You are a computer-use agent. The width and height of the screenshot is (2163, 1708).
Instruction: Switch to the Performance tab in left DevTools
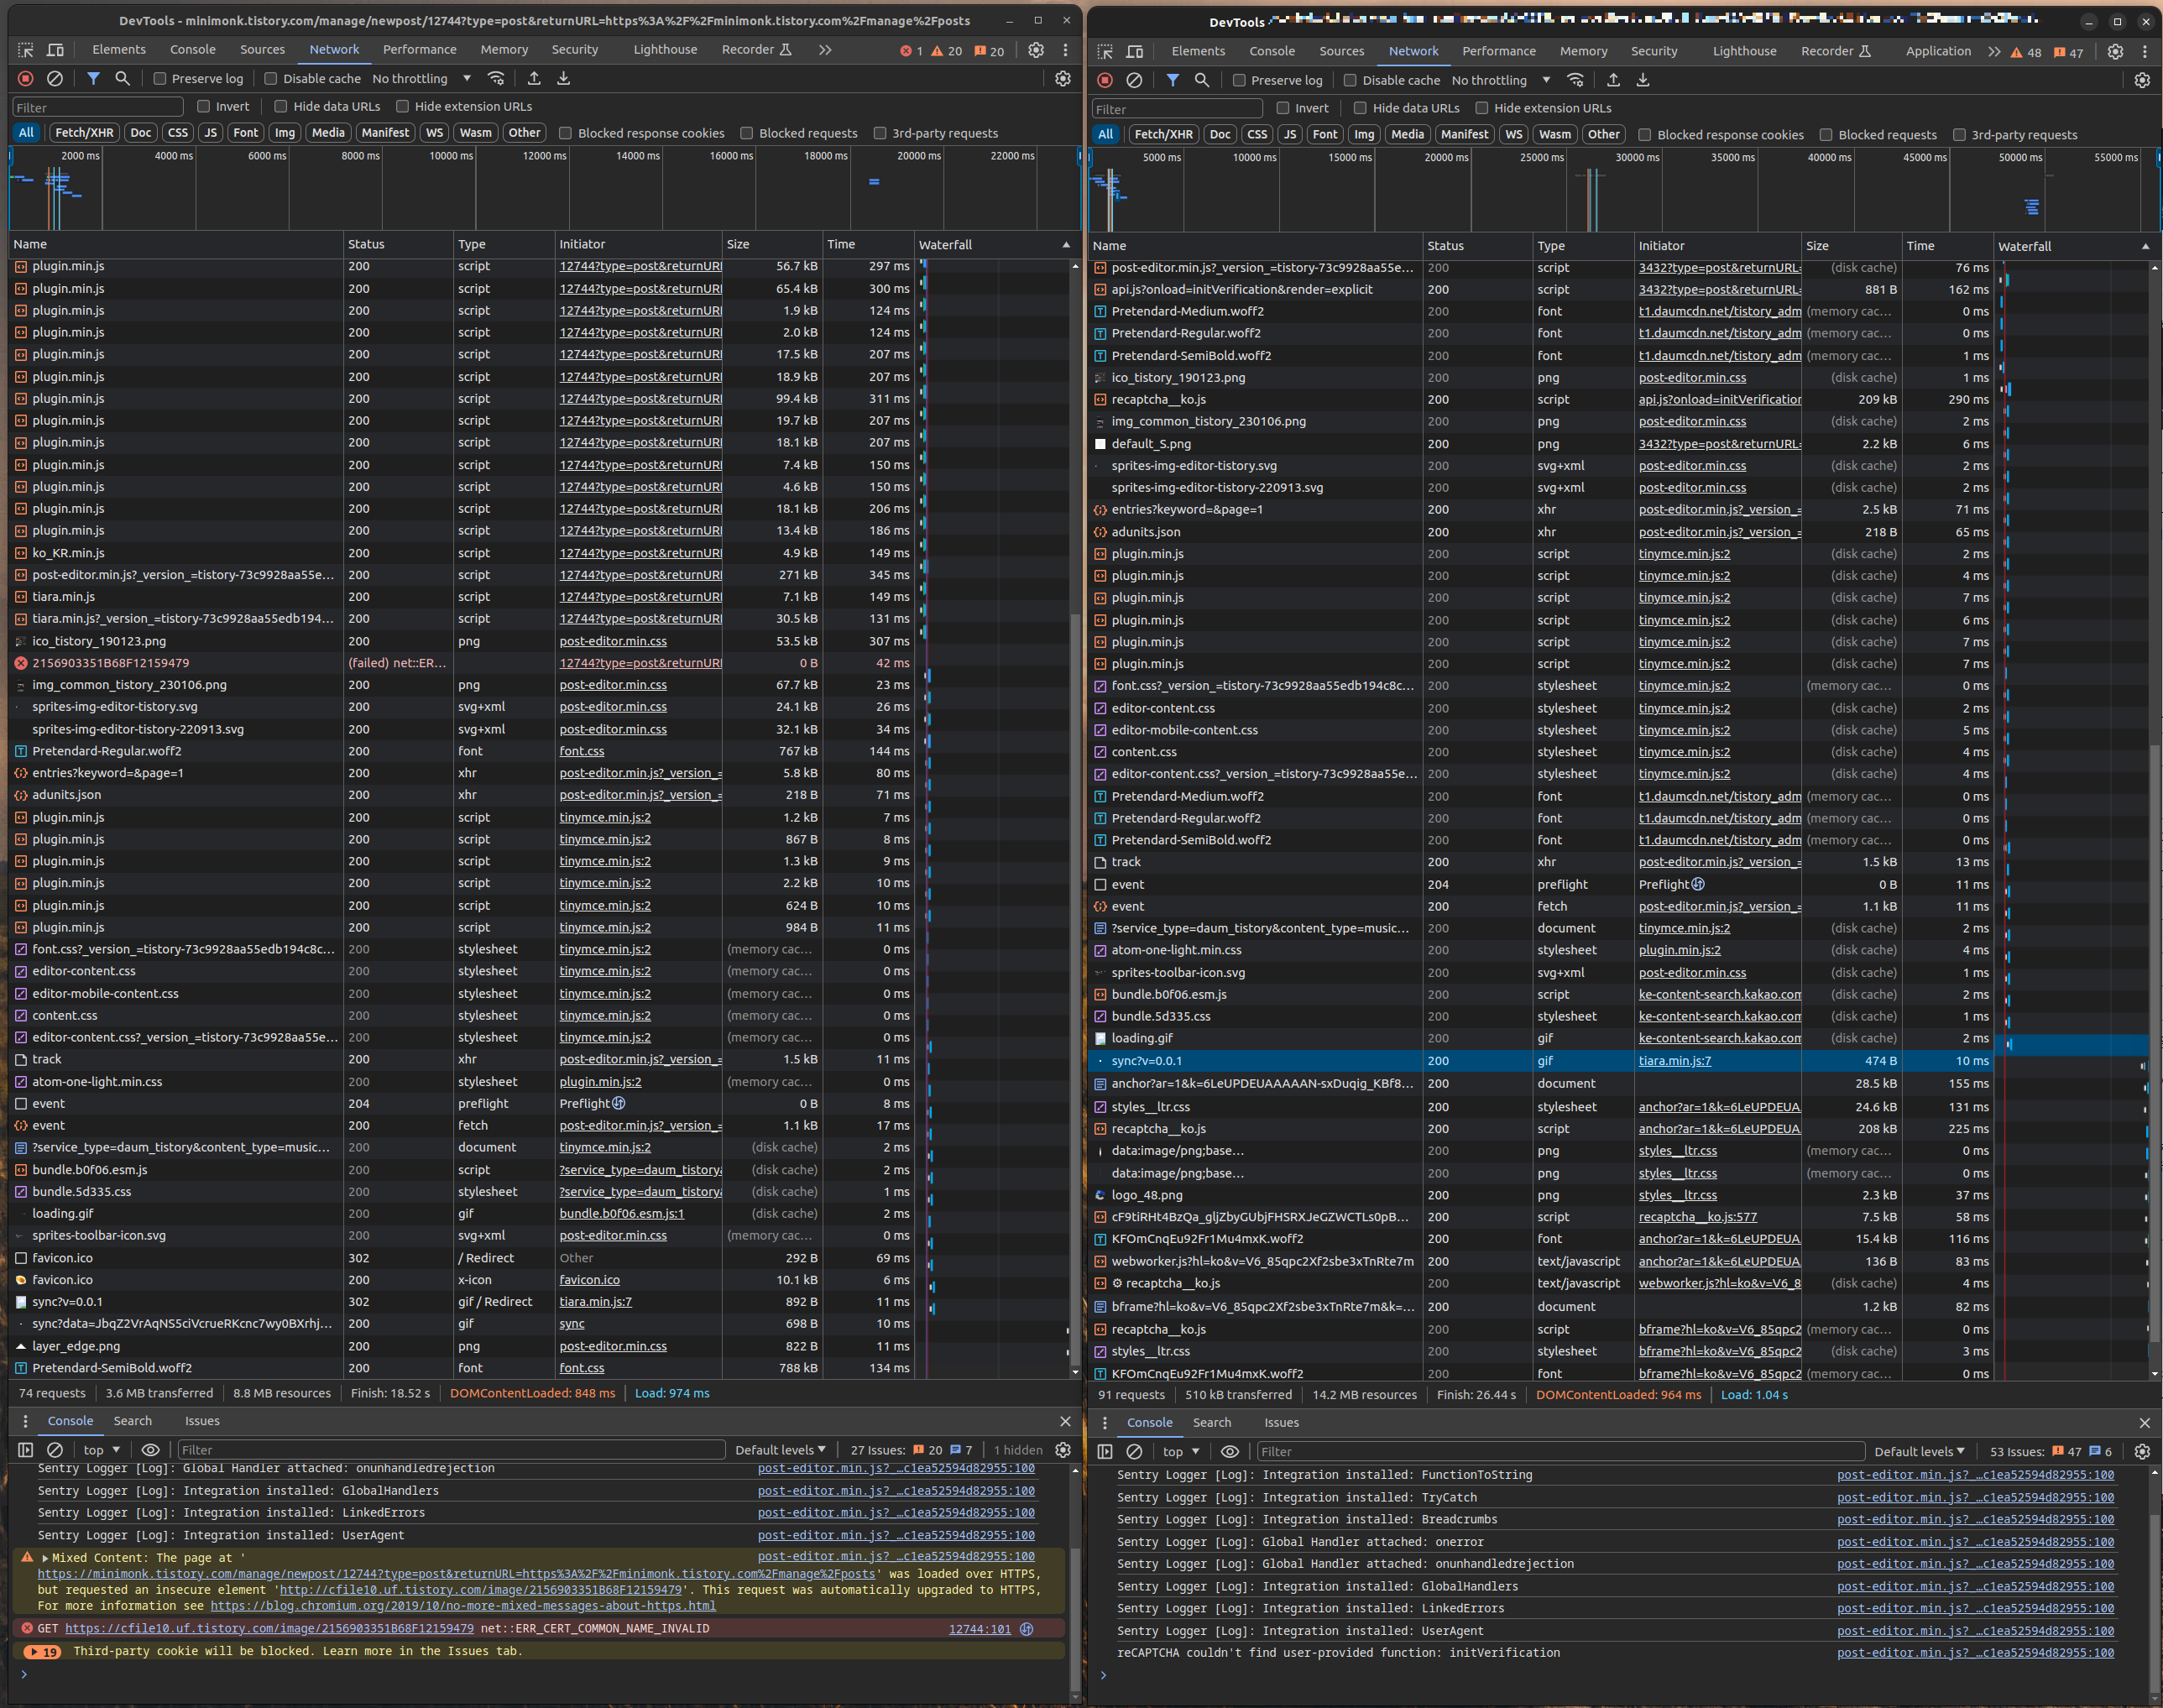click(419, 49)
